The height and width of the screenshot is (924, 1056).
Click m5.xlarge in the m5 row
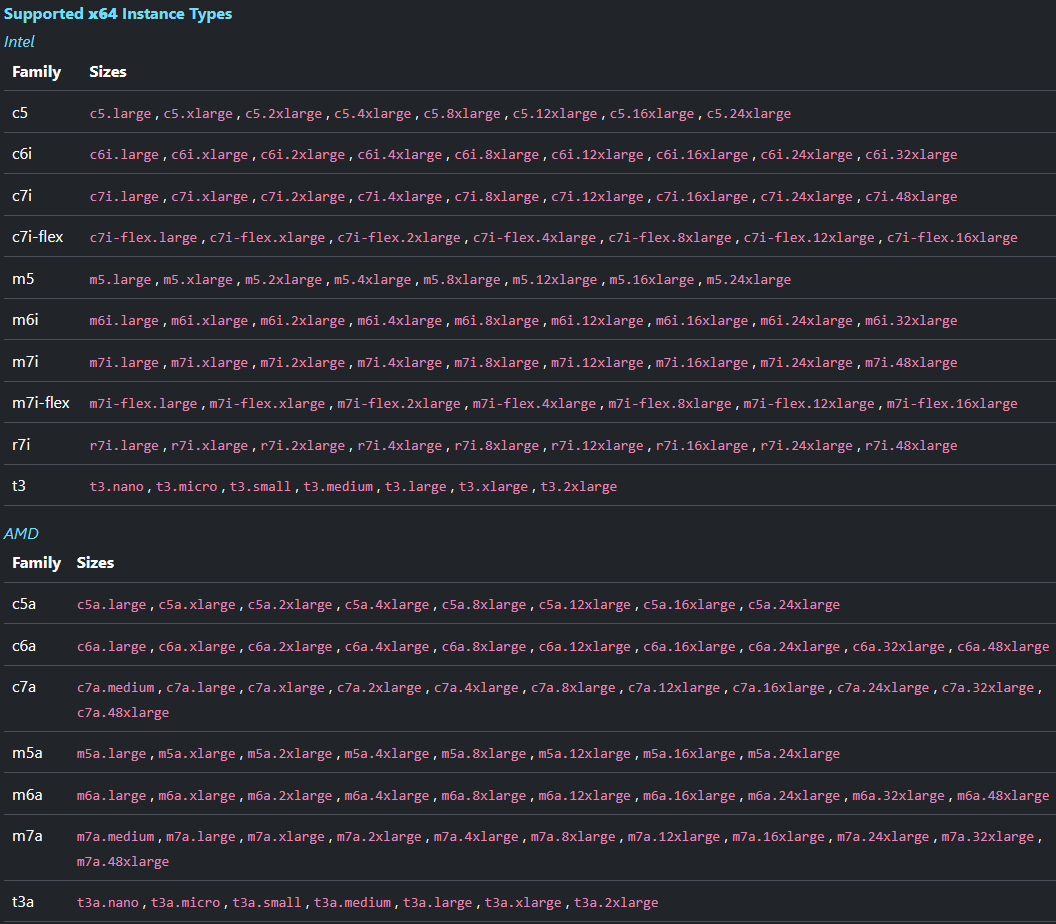tap(198, 279)
